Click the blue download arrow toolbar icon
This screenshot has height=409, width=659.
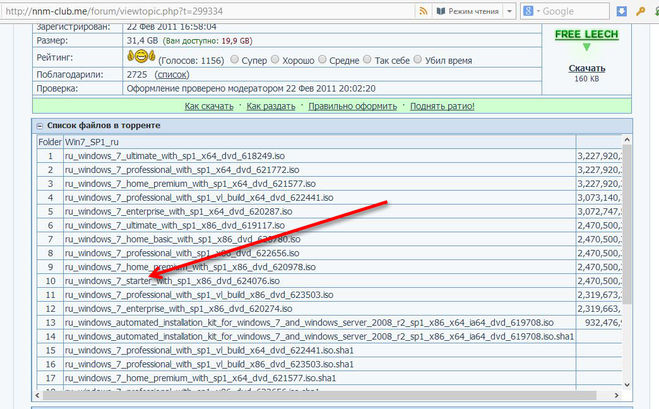[x=622, y=11]
